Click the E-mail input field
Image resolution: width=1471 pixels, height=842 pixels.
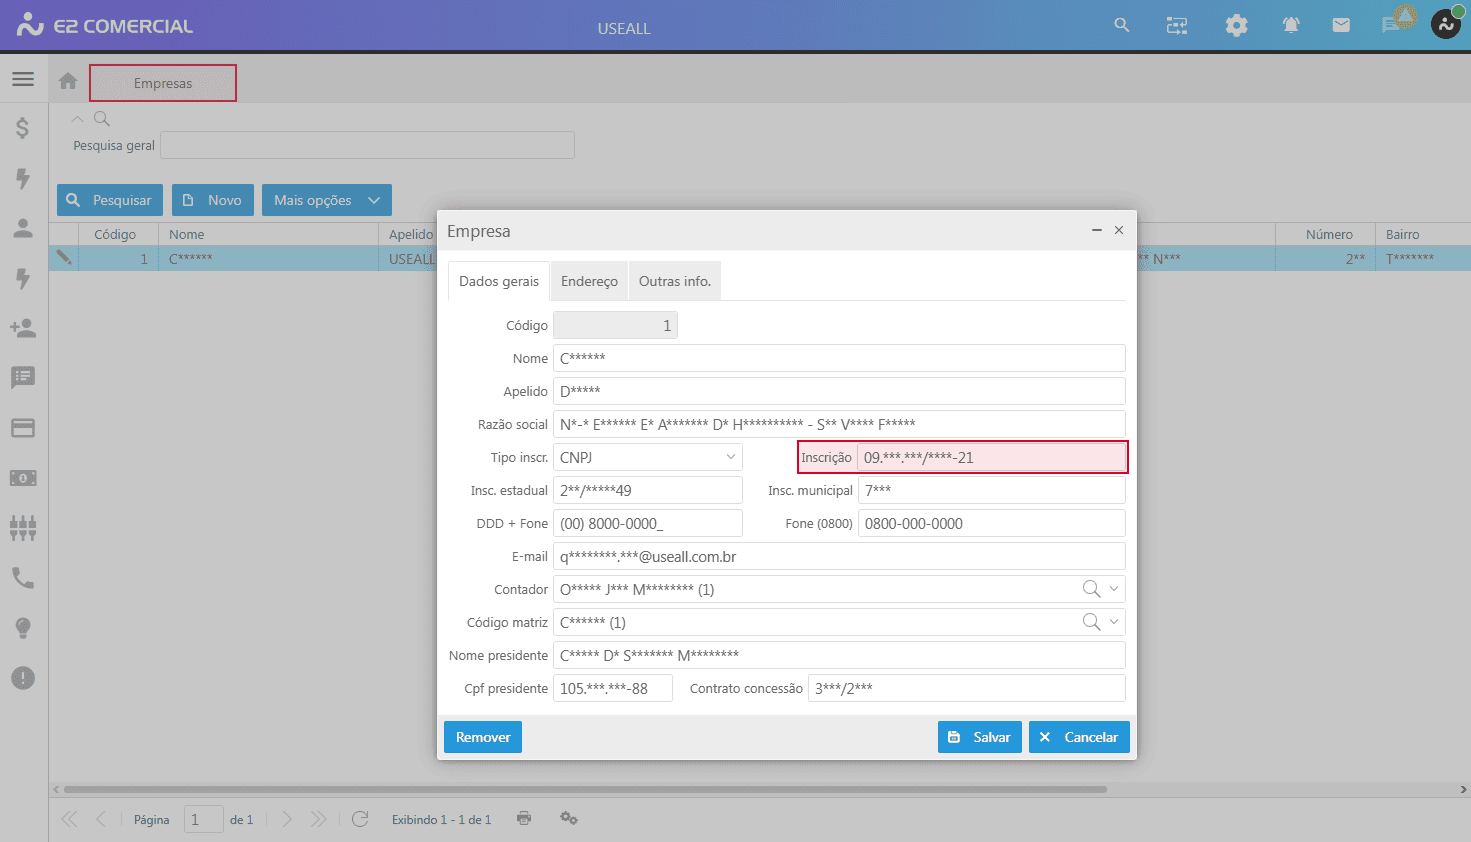pyautogui.click(x=838, y=556)
